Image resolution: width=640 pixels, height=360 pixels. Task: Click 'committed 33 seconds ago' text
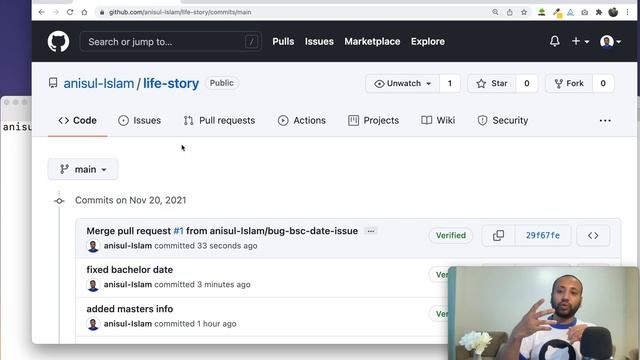point(206,246)
